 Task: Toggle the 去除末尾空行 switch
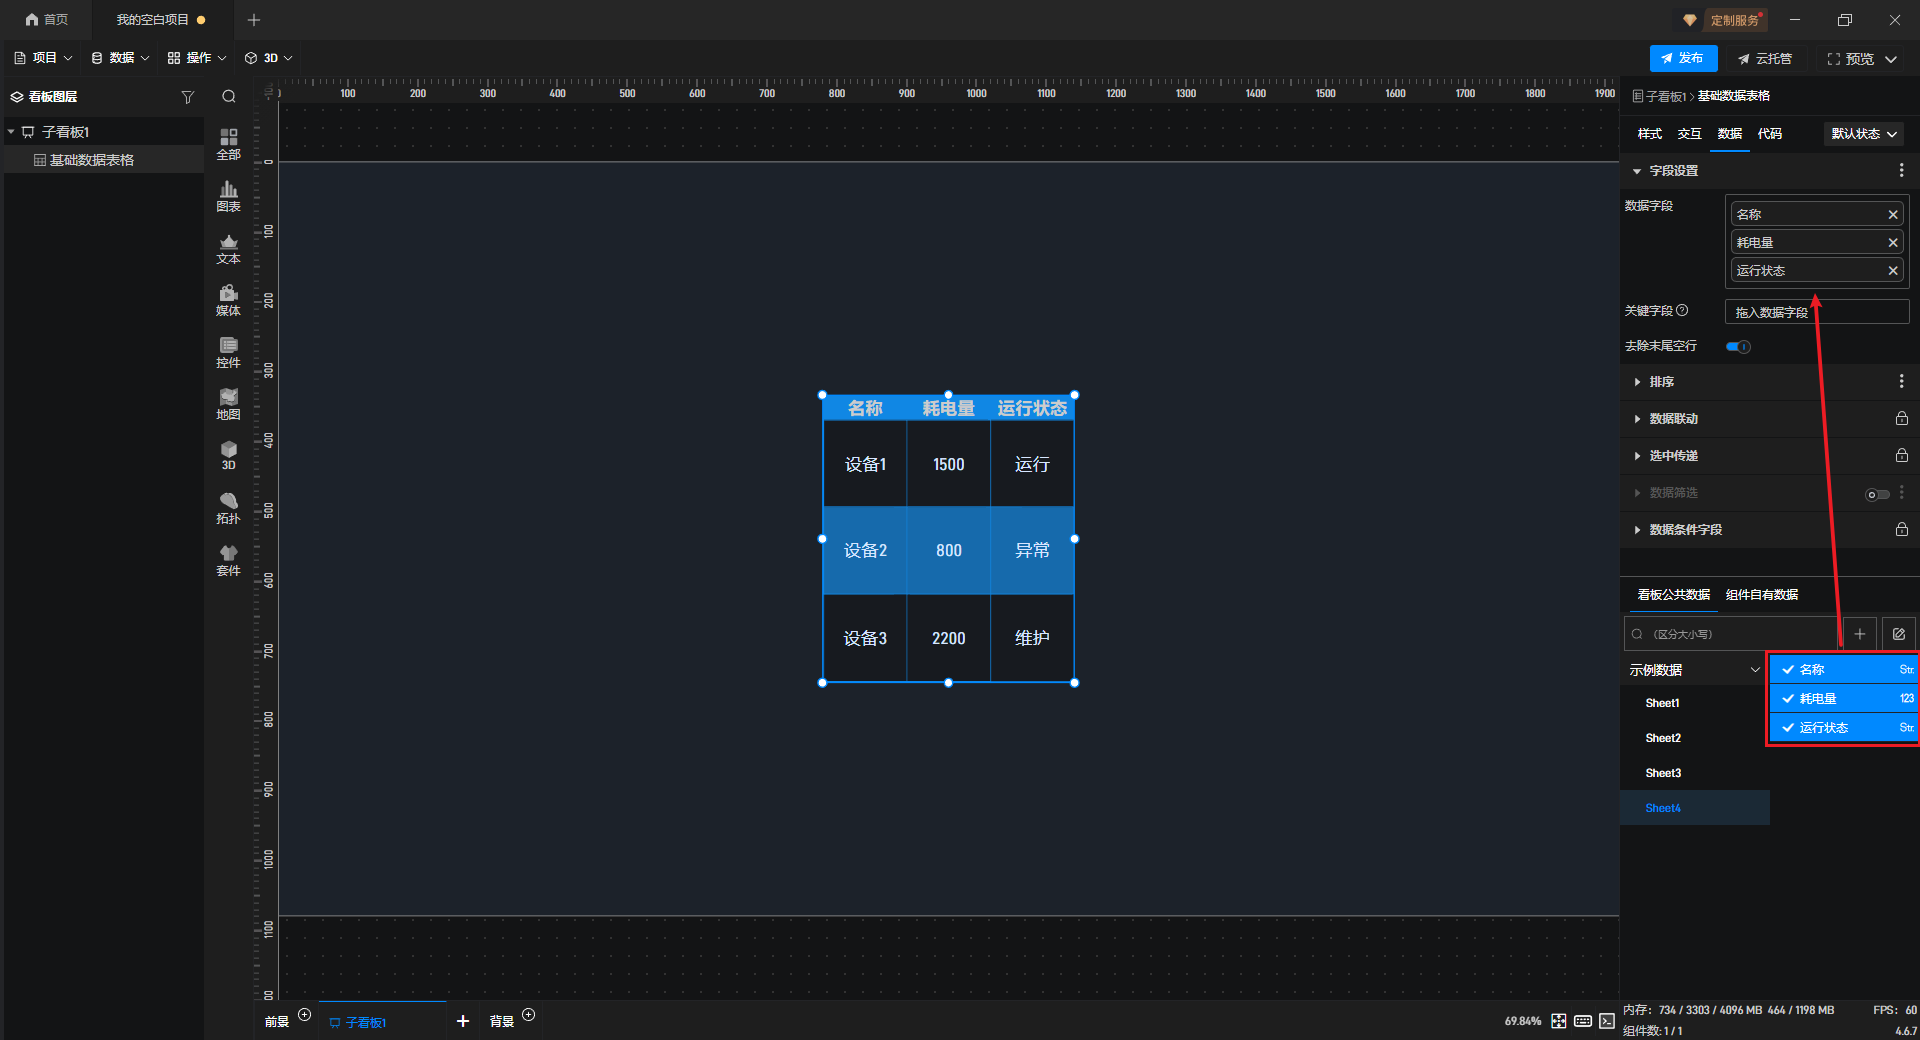(1738, 347)
